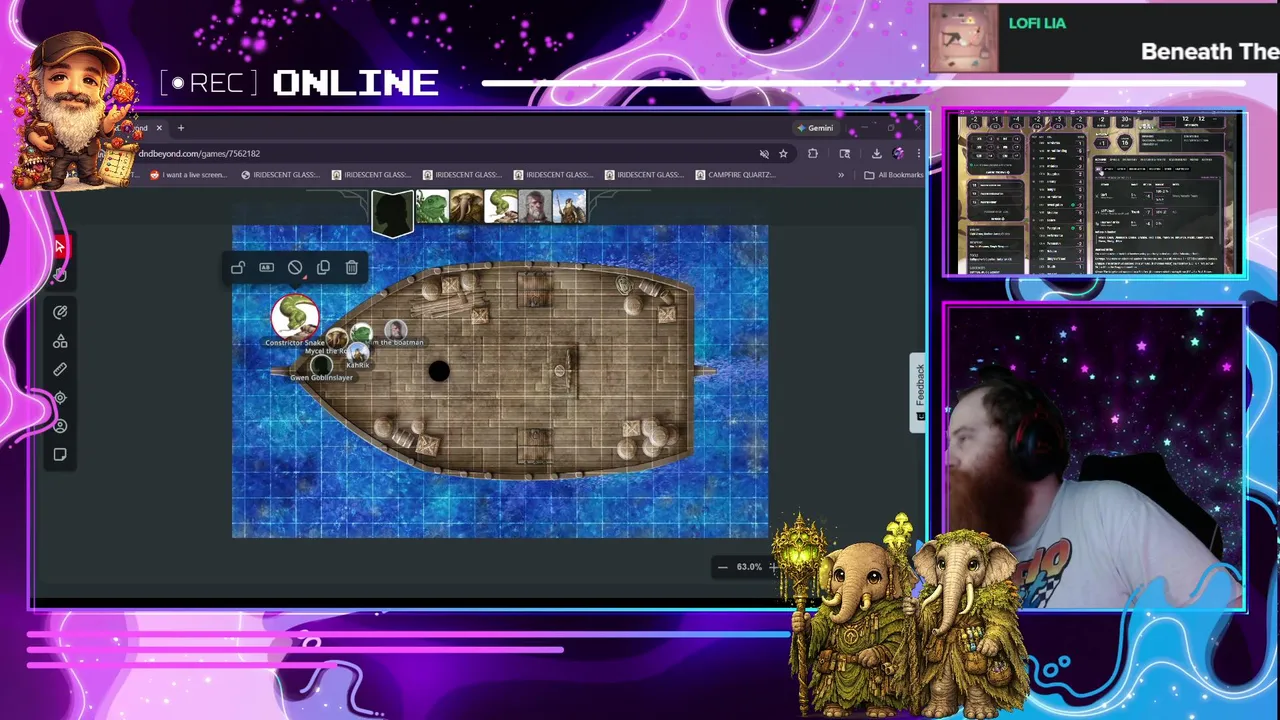Open the character tokens tool
The image size is (1280, 720).
coord(60,426)
